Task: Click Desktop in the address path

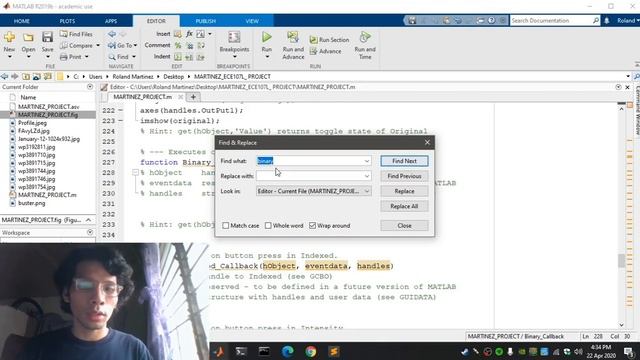Action: [173, 77]
